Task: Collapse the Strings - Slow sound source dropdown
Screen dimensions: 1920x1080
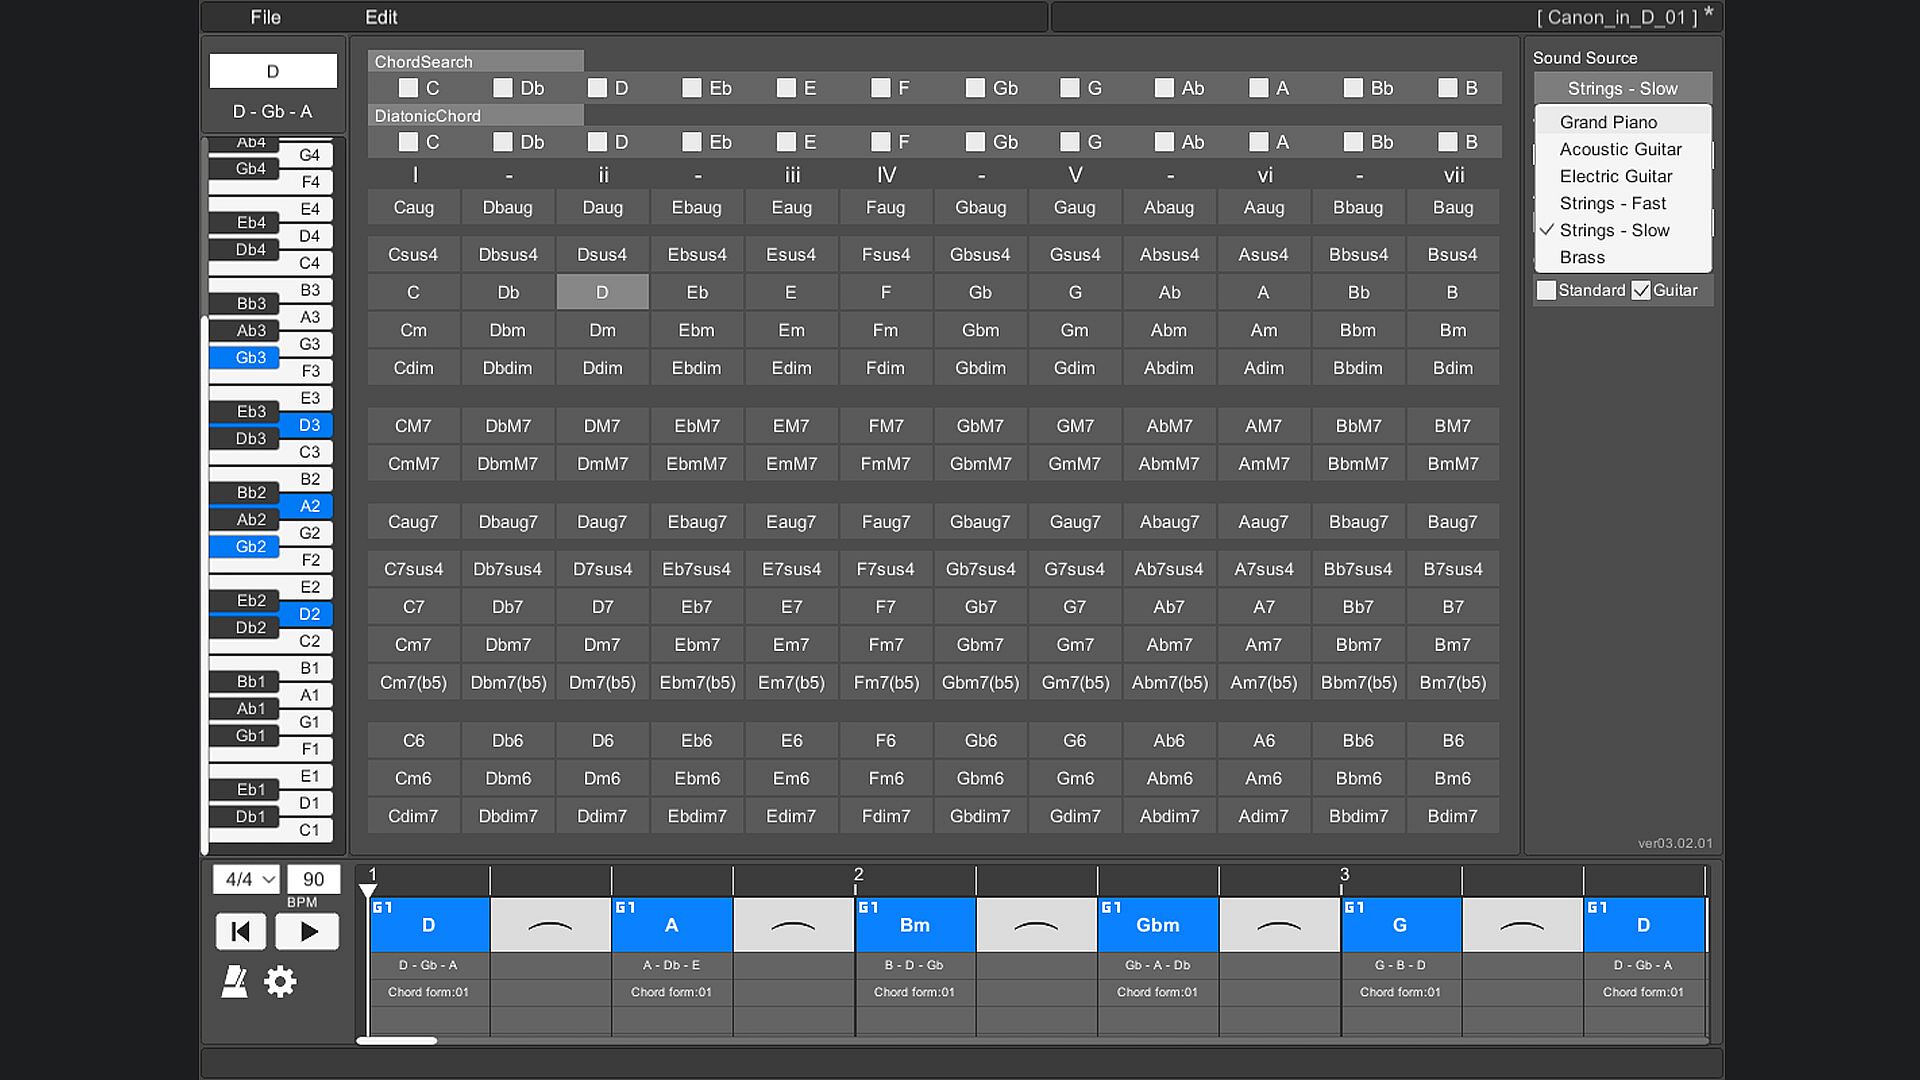Action: tap(1622, 88)
